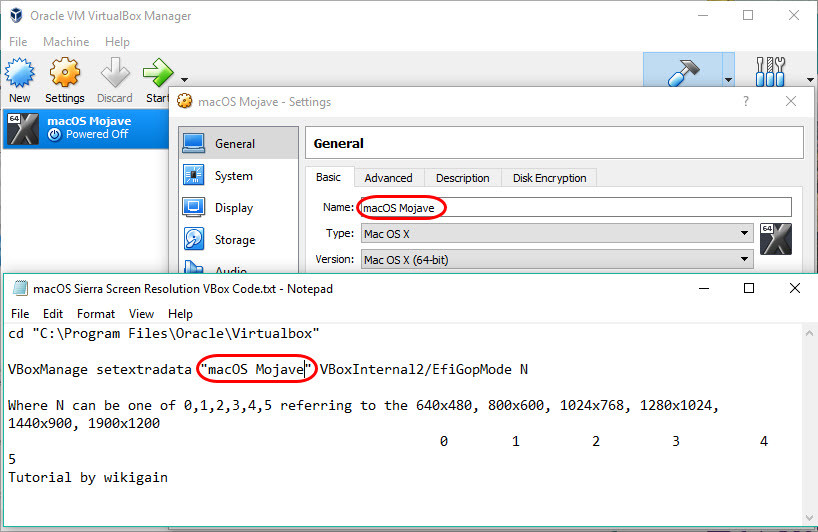Open the Type dropdown (Mac OS X)
Screen dimensions: 818x532
[557, 233]
